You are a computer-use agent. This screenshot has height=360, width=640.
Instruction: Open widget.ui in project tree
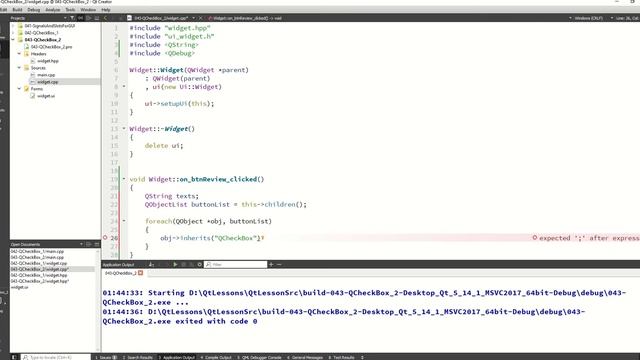tap(45, 96)
